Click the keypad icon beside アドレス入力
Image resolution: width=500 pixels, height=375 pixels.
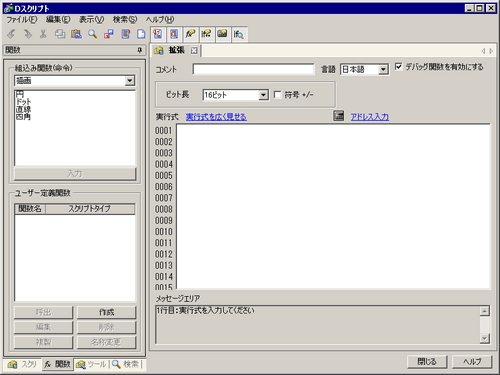coord(339,116)
